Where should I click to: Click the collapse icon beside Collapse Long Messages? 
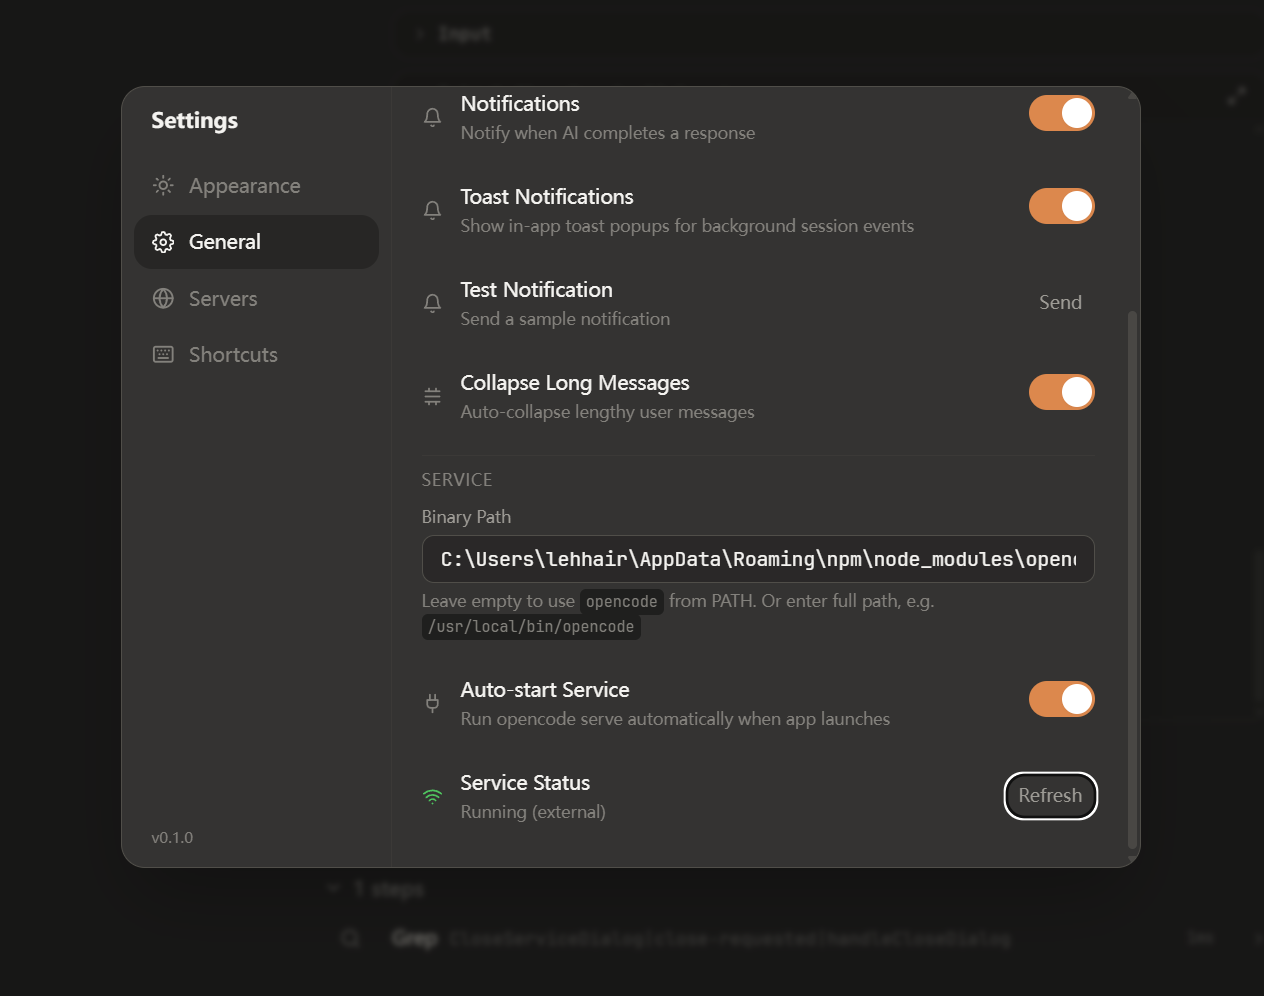[432, 397]
